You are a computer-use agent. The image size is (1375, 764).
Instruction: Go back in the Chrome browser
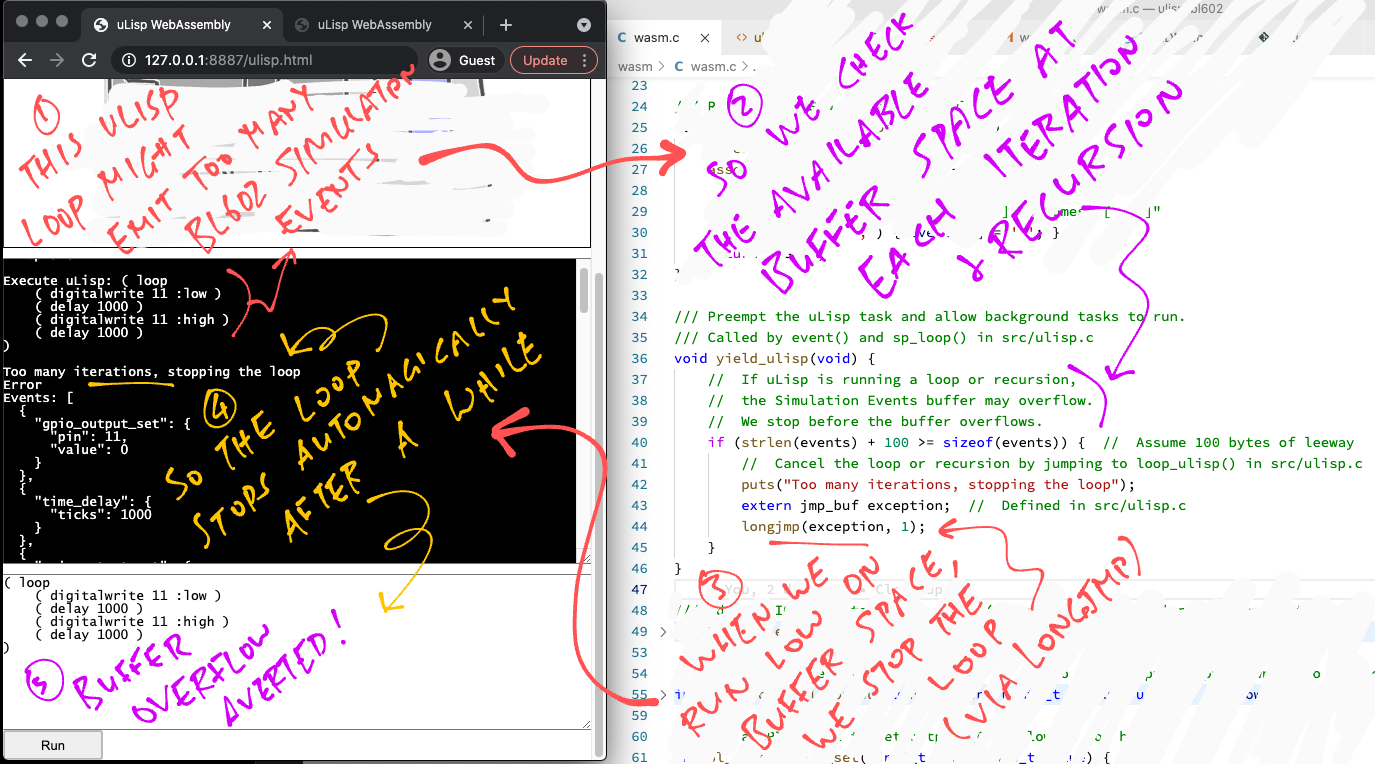tap(25, 60)
